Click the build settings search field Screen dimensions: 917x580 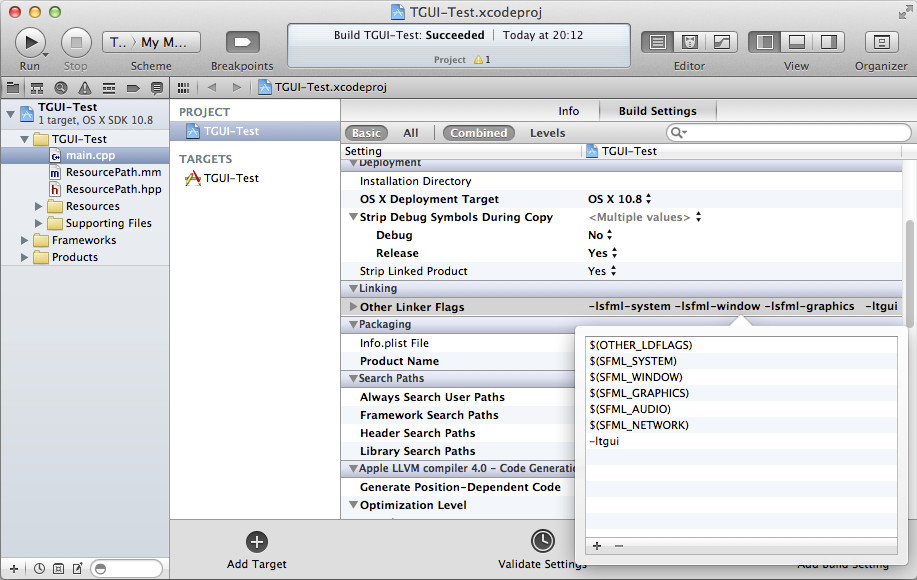(x=788, y=133)
